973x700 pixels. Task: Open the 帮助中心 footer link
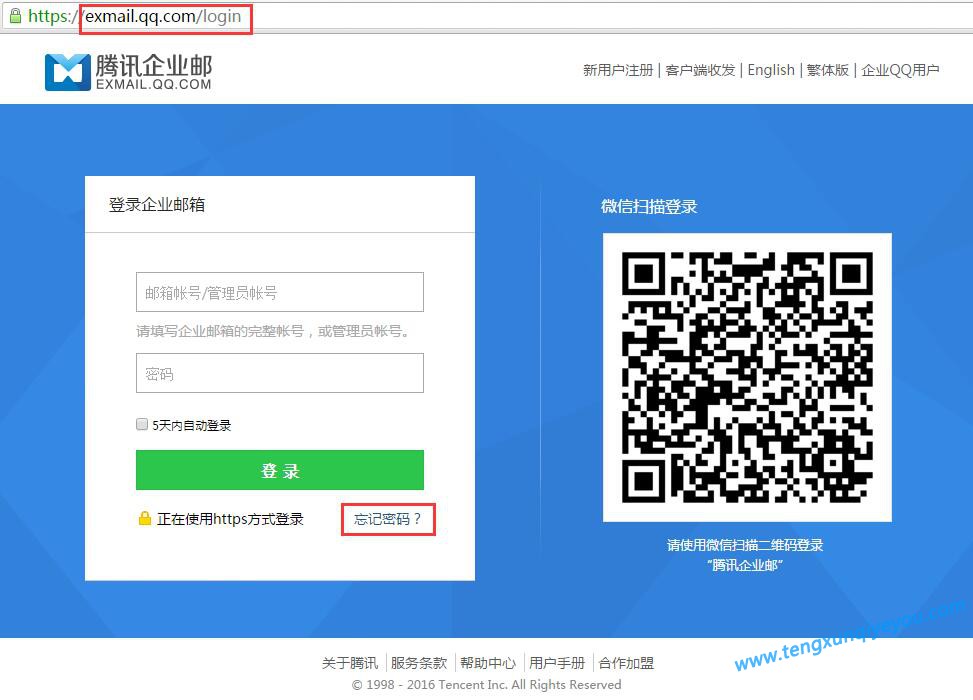pos(488,663)
